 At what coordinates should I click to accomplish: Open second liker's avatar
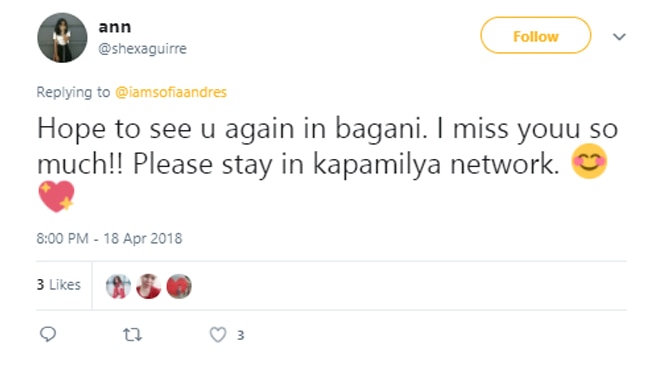pyautogui.click(x=149, y=286)
